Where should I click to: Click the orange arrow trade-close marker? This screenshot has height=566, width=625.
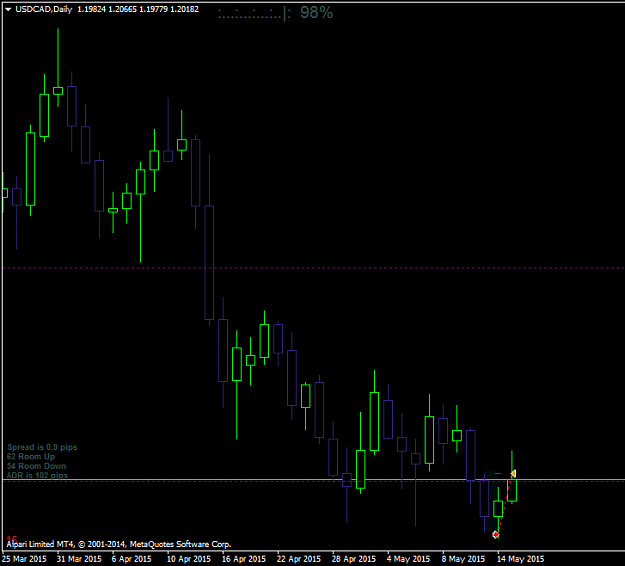(513, 473)
